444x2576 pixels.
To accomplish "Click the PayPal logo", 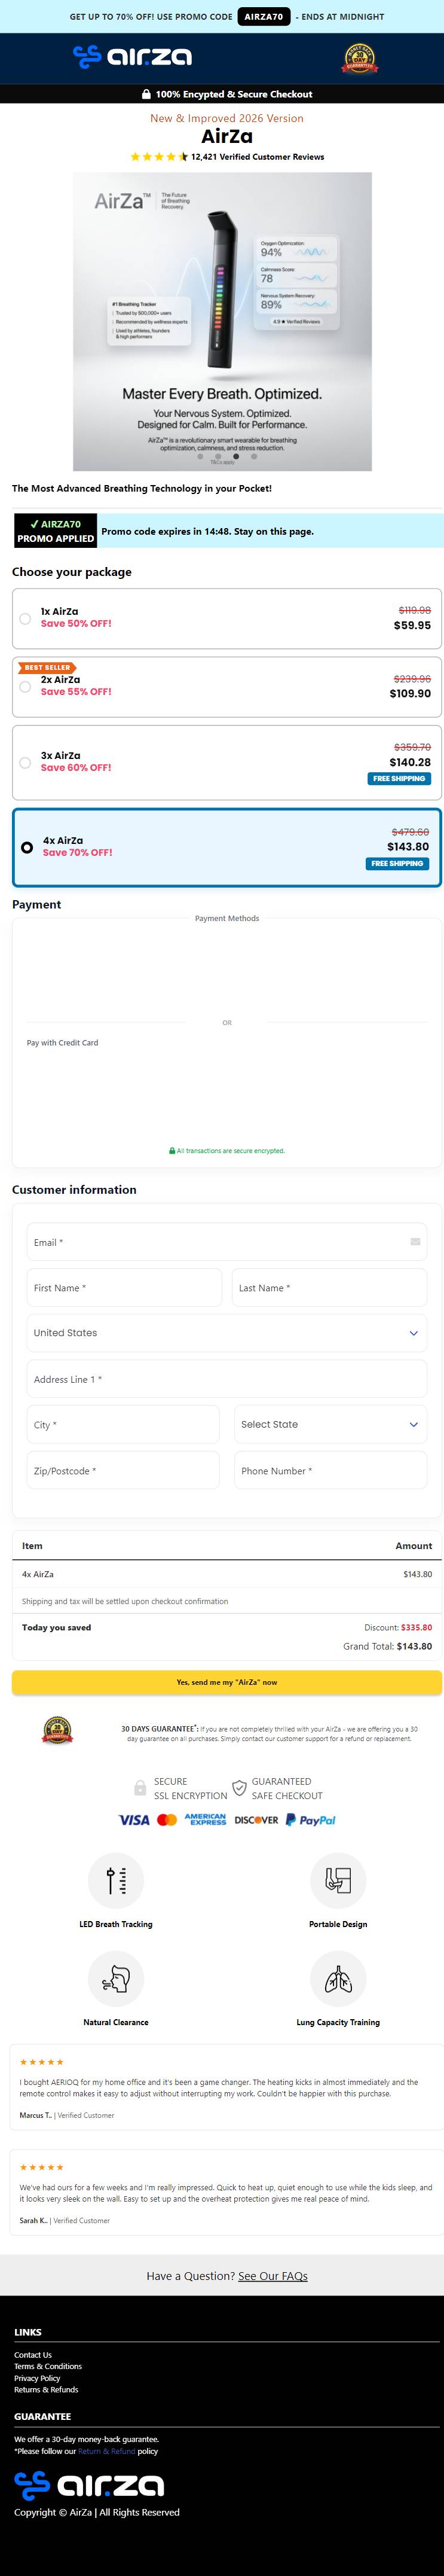I will coord(311,1820).
